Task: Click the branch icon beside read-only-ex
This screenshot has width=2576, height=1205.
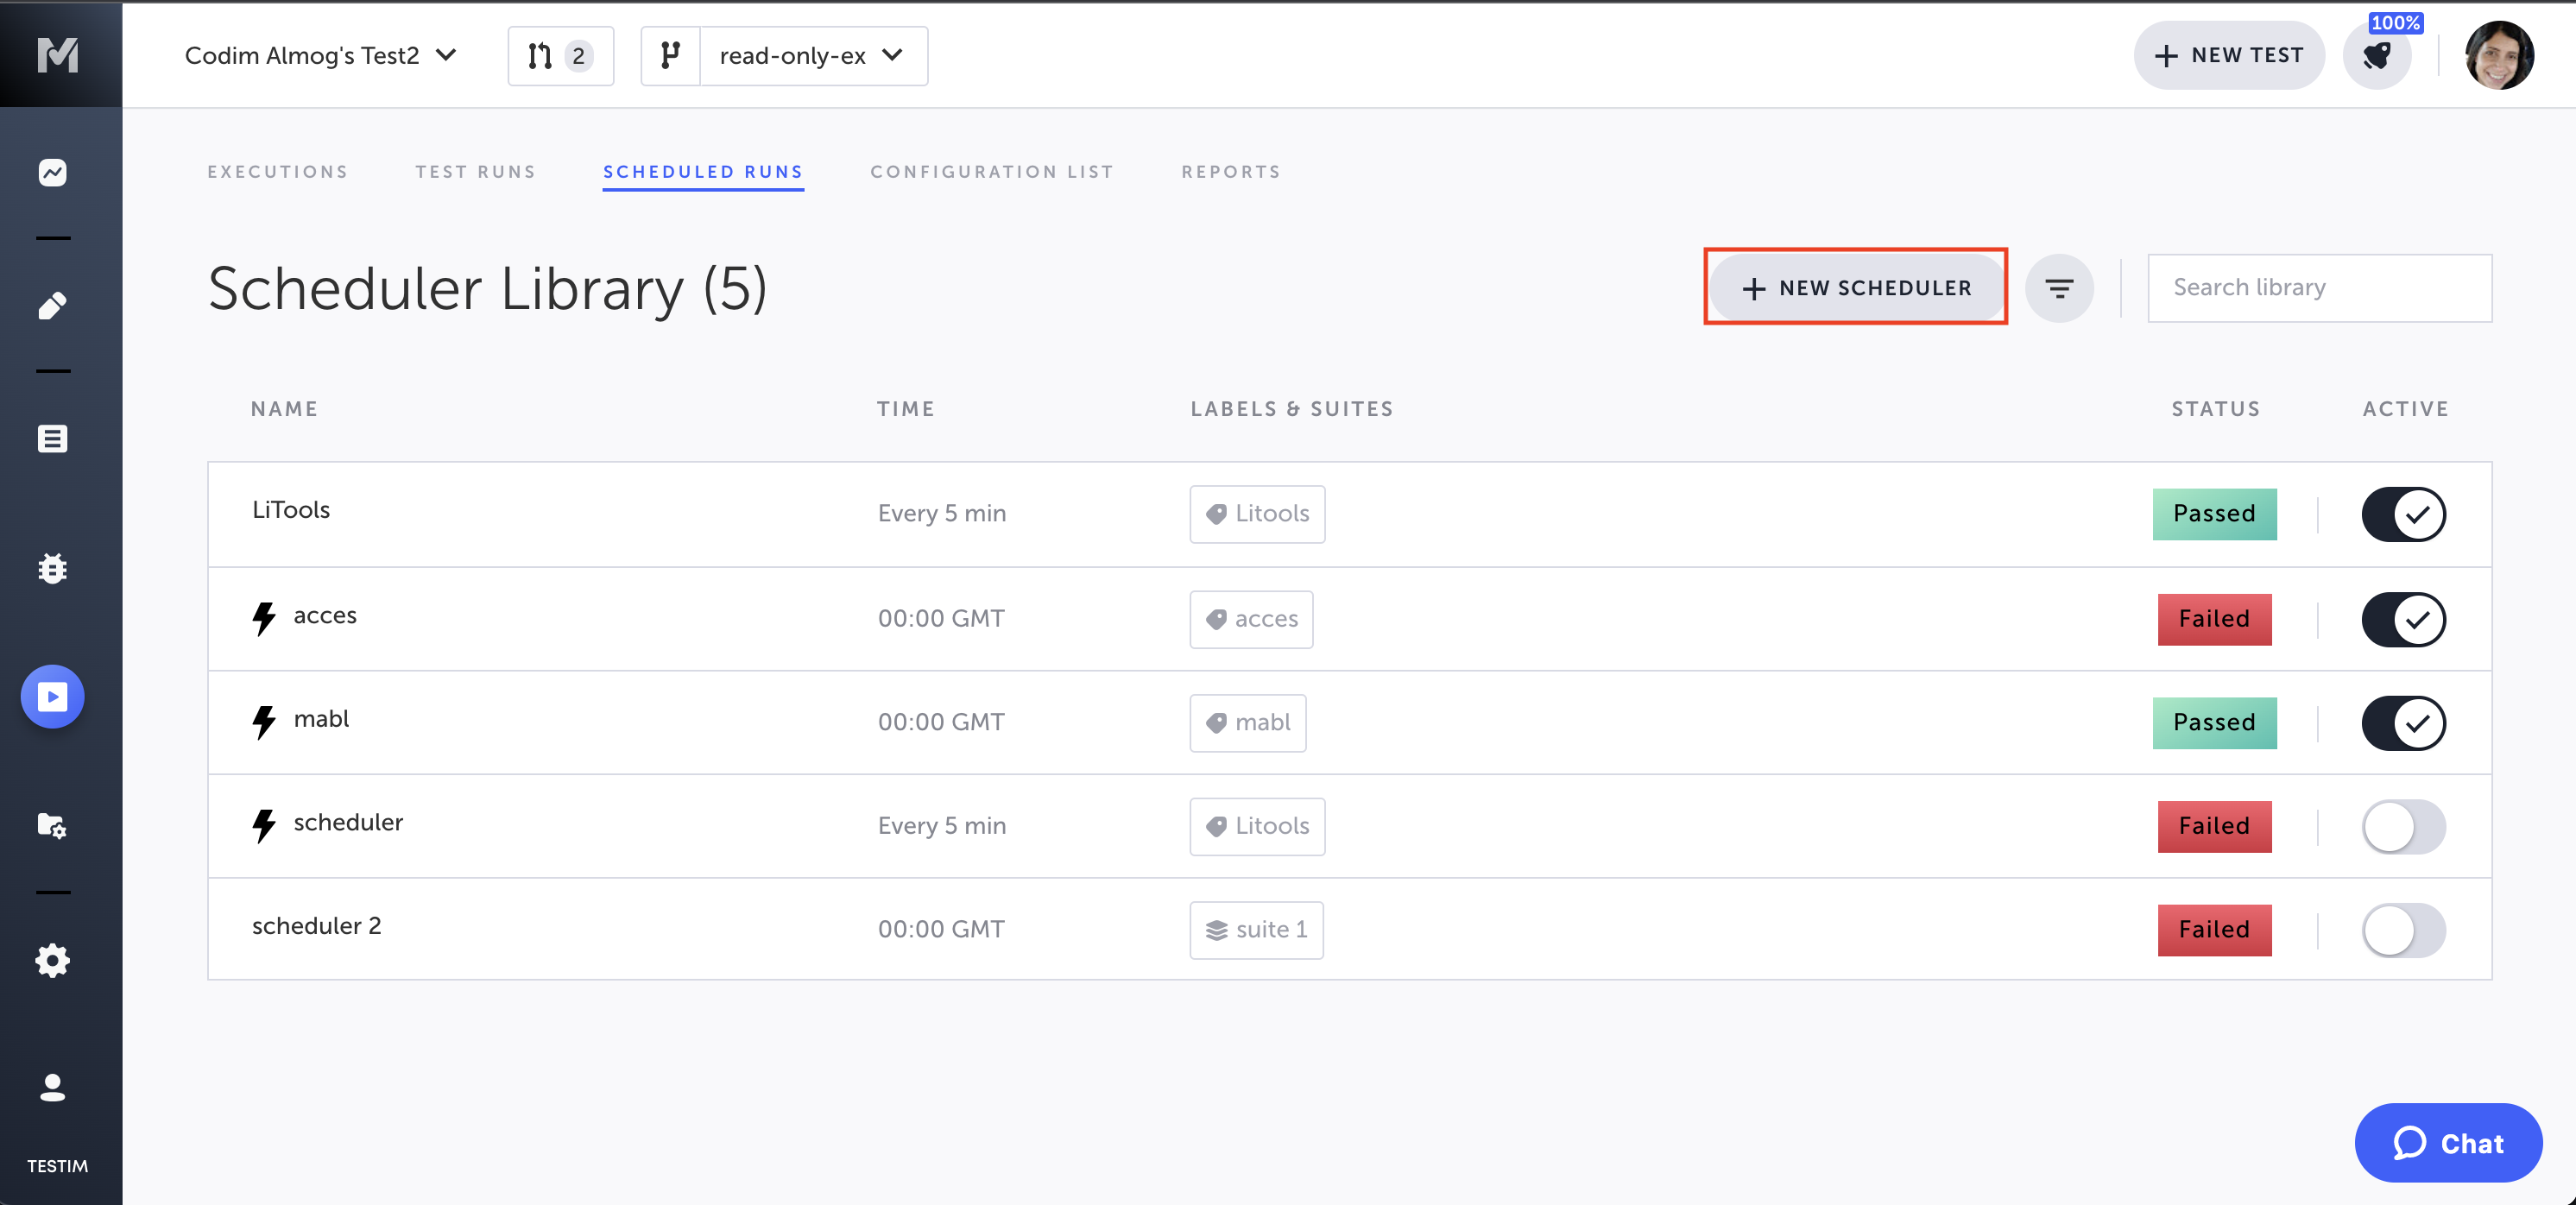Action: coord(671,56)
